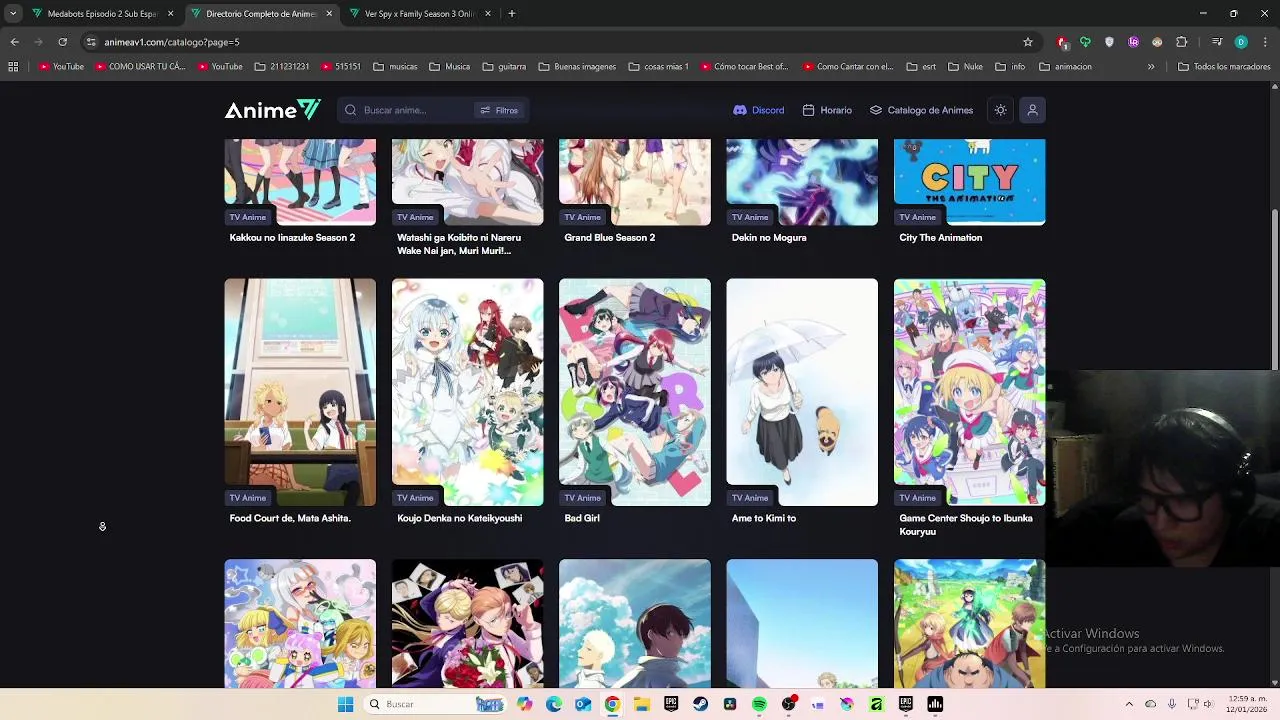Click the Dekin no Mogura title
The image size is (1280, 720).
[x=769, y=238]
